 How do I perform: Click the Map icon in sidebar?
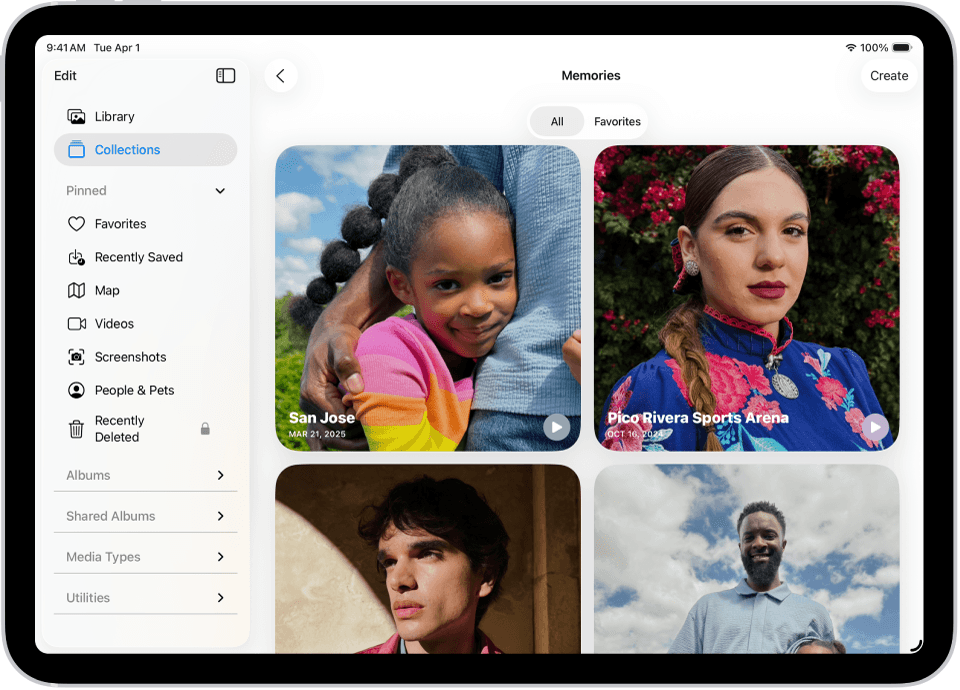76,290
